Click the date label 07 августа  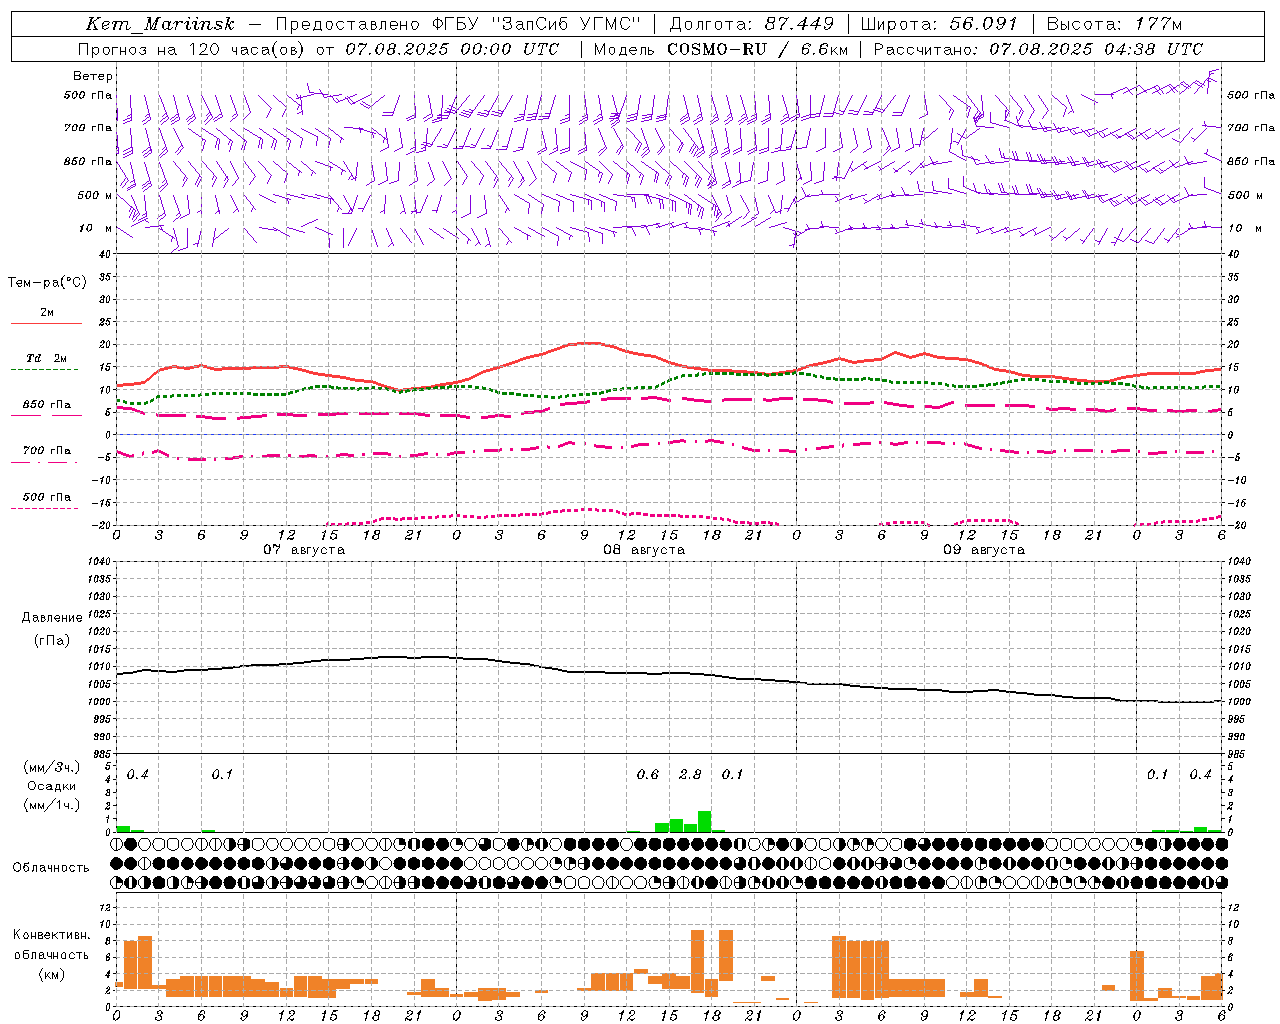(x=304, y=550)
